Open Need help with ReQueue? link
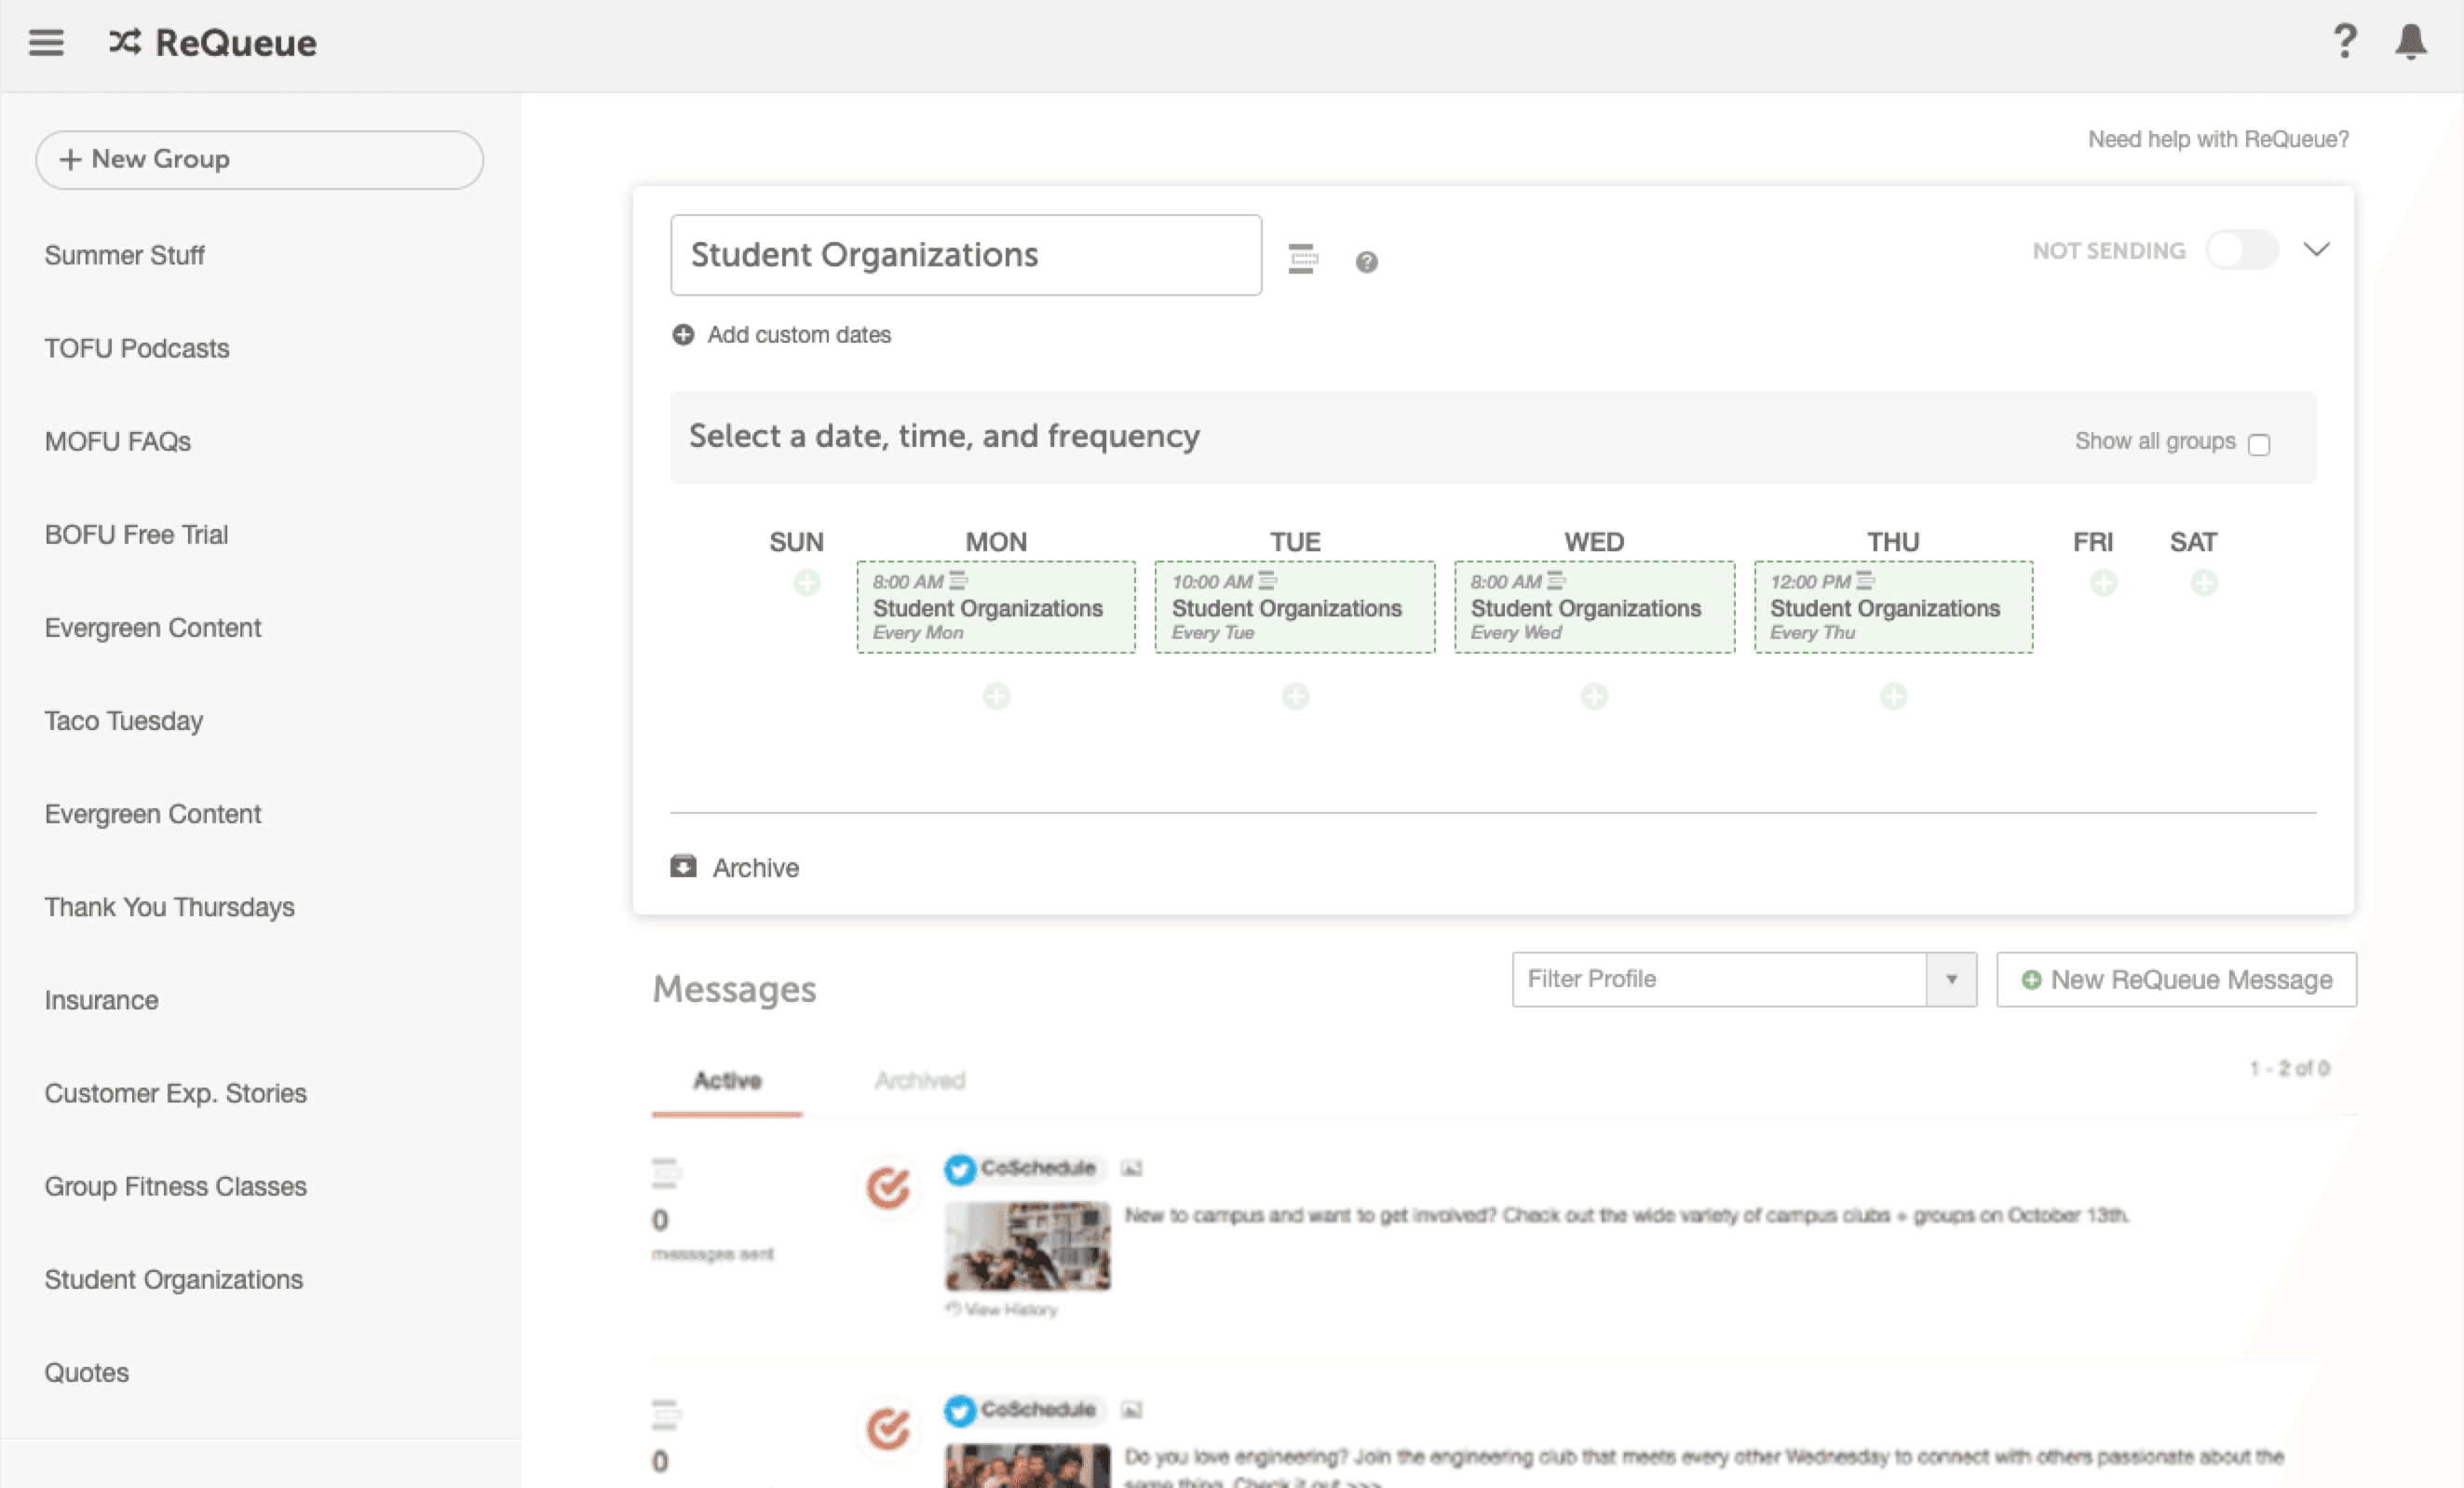 [2218, 139]
